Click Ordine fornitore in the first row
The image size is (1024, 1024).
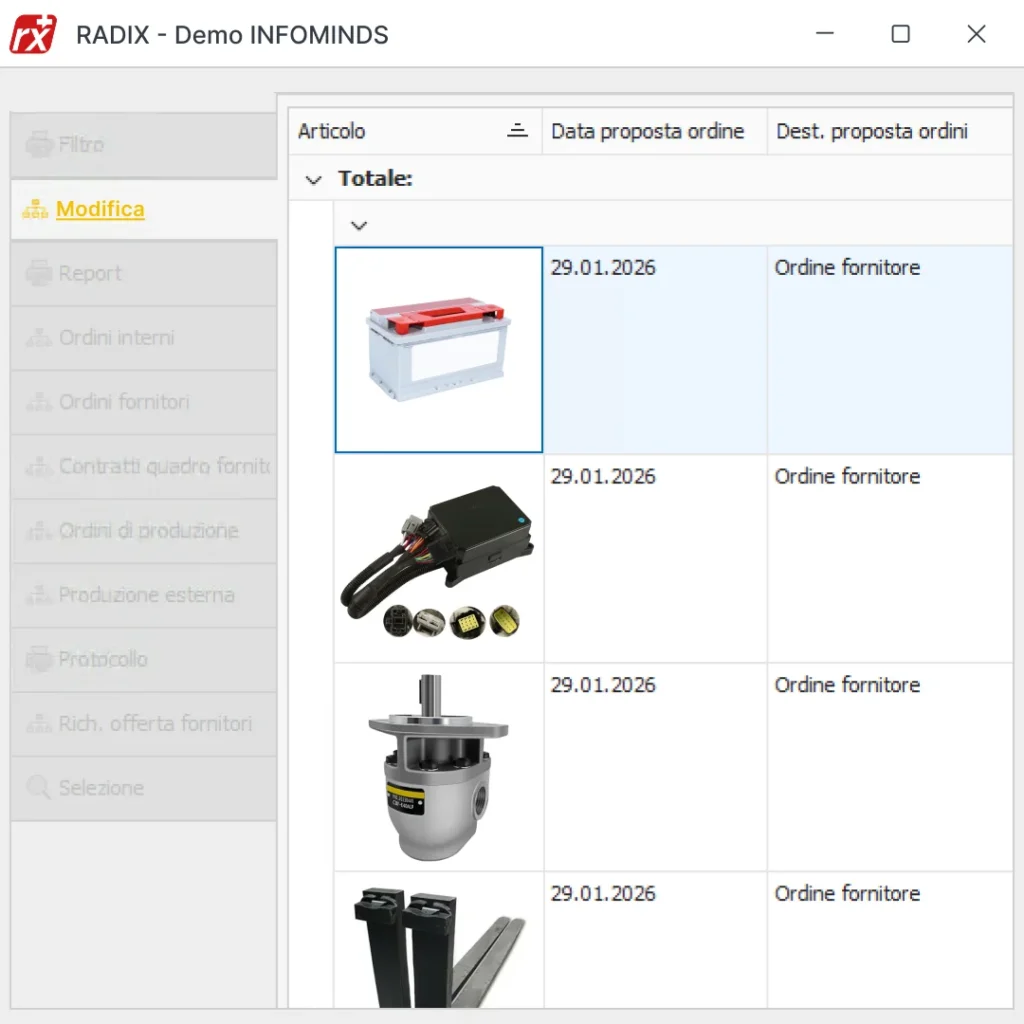(x=847, y=268)
